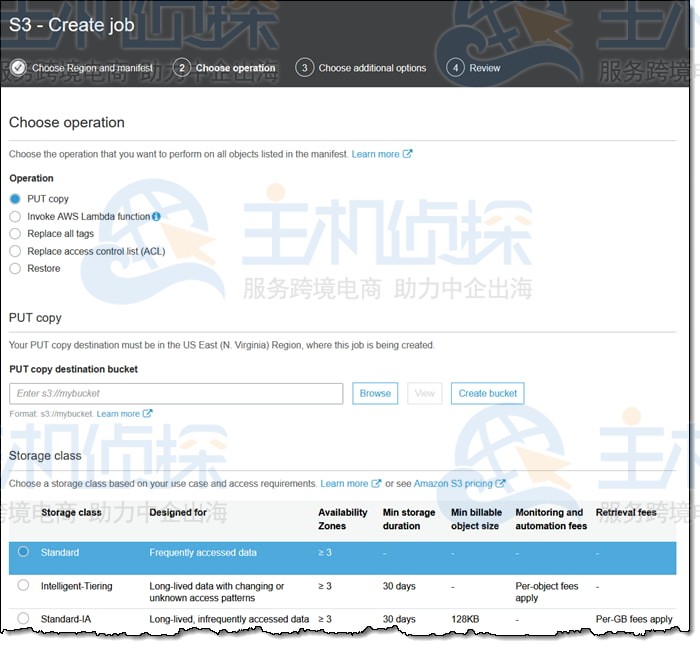The width and height of the screenshot is (700, 646).
Task: Open the Amazon S3 pricing link
Action: pos(452,484)
